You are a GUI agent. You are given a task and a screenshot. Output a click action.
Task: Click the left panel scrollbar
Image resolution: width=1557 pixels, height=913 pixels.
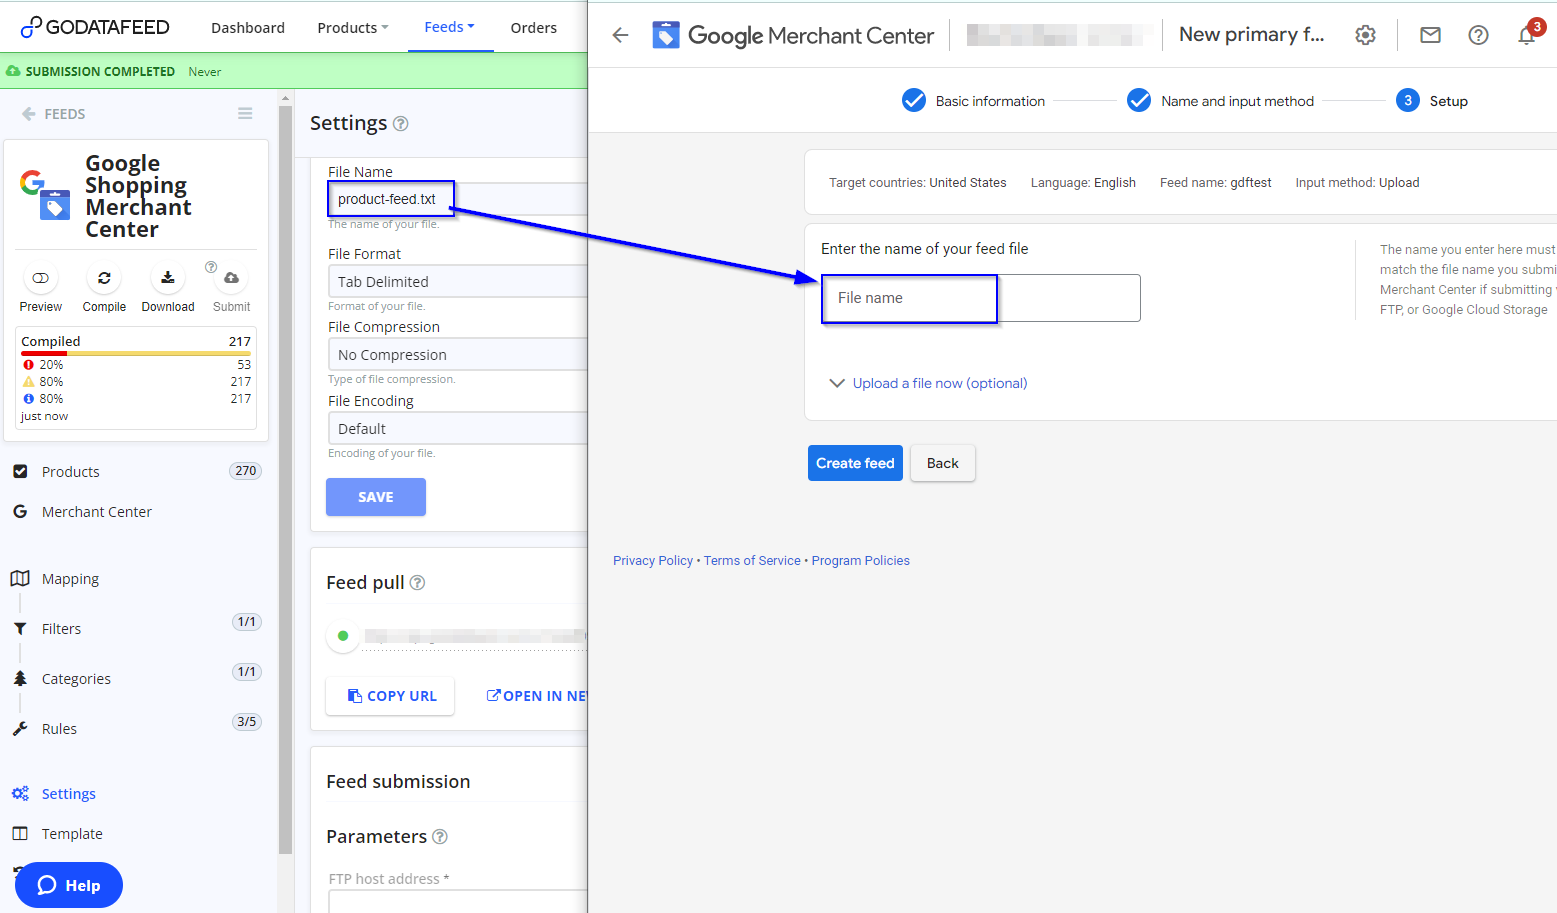click(286, 480)
